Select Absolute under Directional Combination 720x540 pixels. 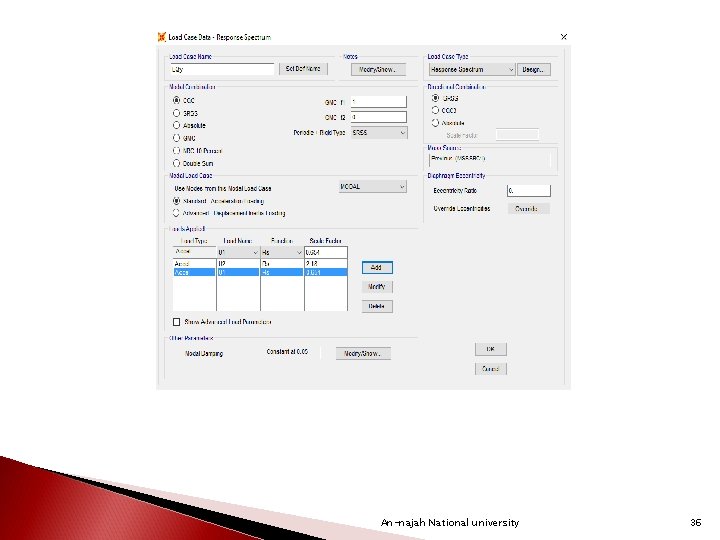435,123
